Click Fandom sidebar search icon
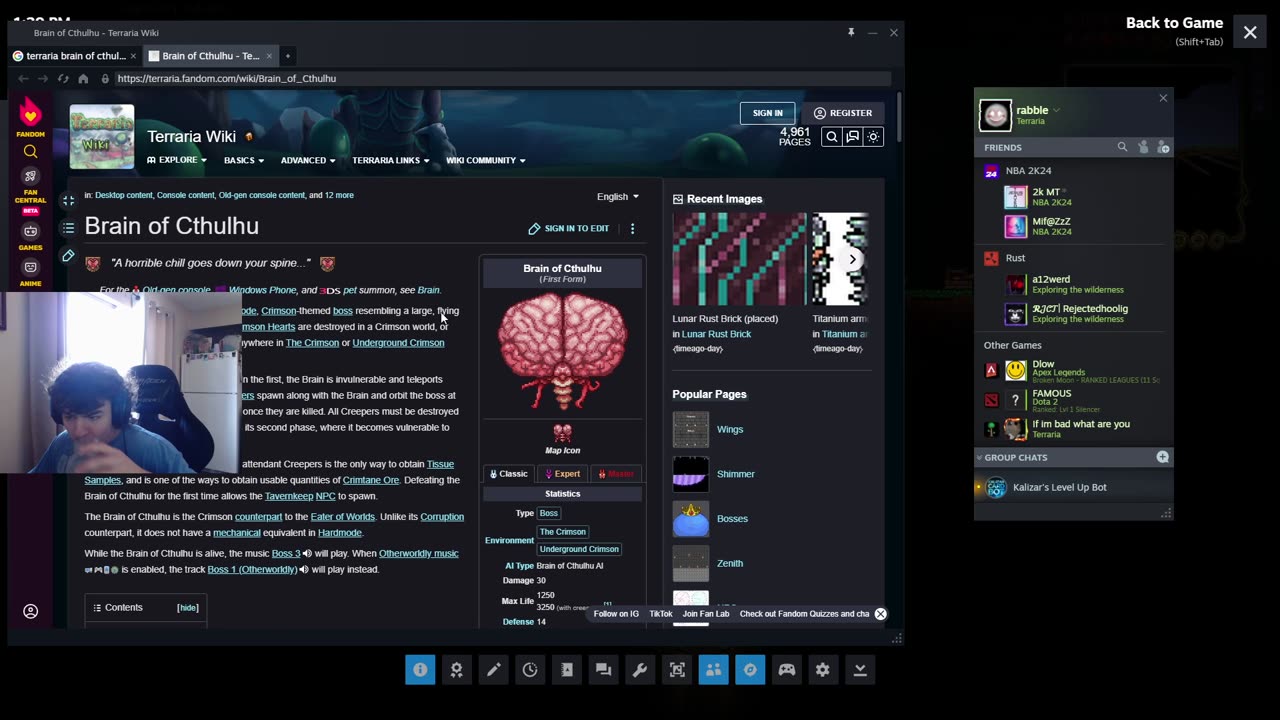 click(30, 152)
